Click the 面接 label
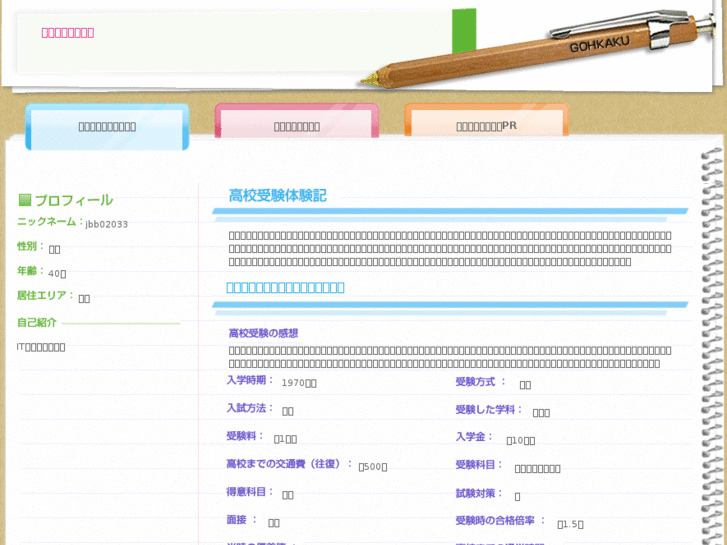 point(241,520)
